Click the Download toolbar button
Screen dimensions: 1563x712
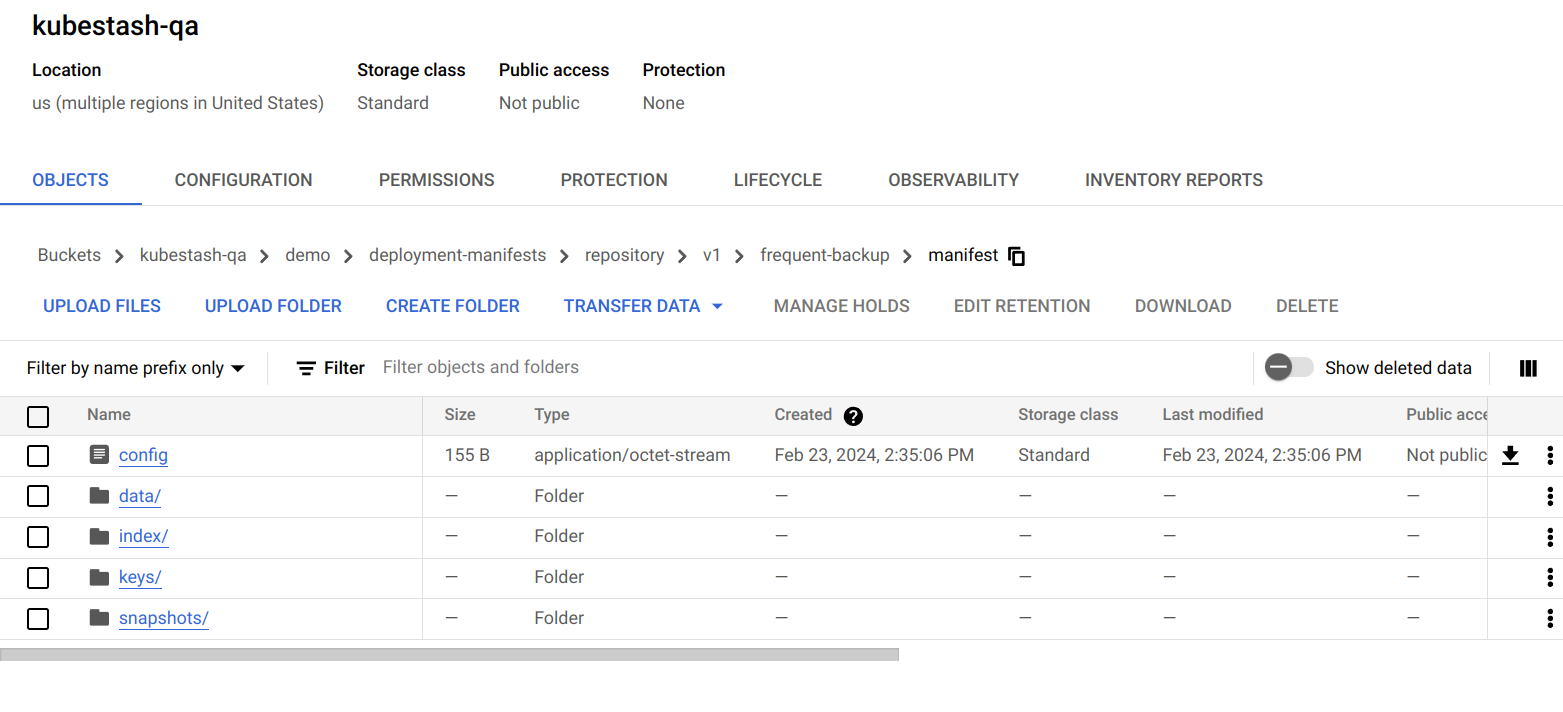point(1183,306)
